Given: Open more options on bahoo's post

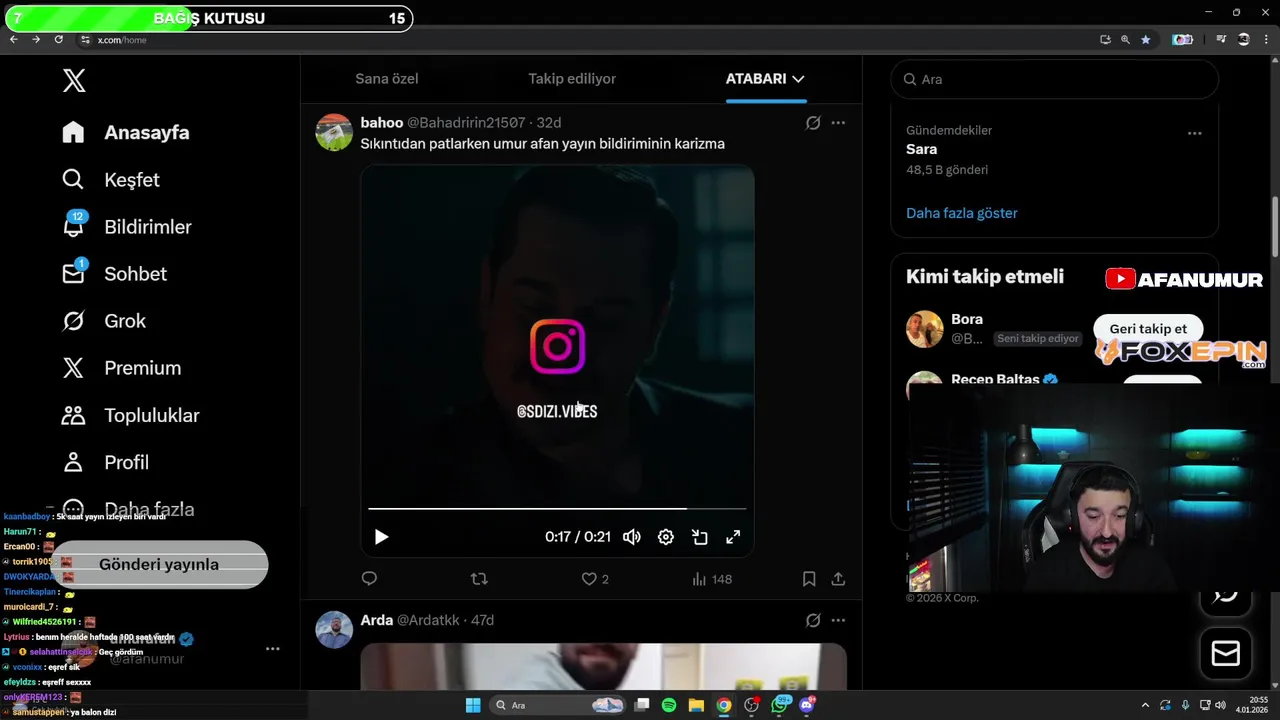Looking at the screenshot, I should tap(838, 122).
